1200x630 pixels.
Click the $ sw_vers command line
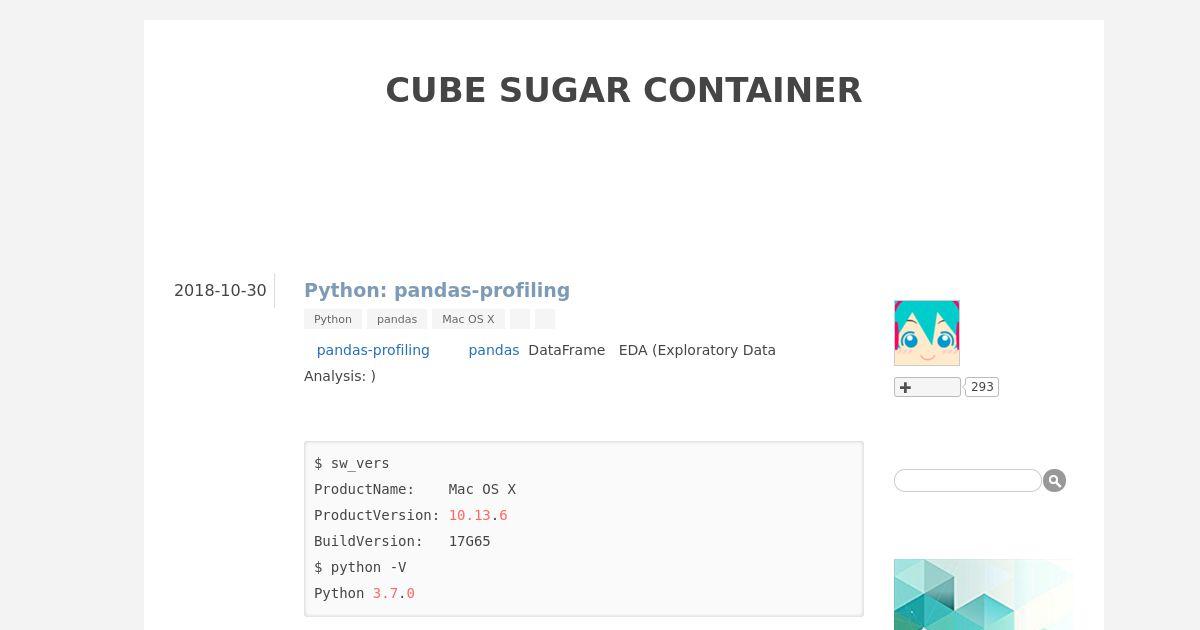tap(352, 463)
